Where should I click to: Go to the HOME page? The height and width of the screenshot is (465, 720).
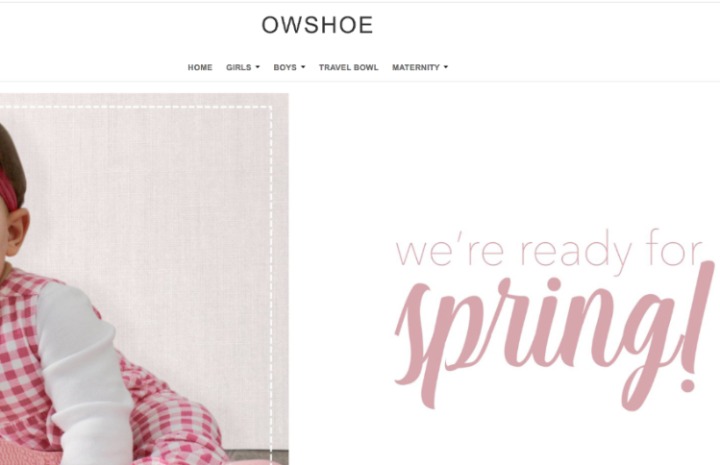(x=200, y=67)
